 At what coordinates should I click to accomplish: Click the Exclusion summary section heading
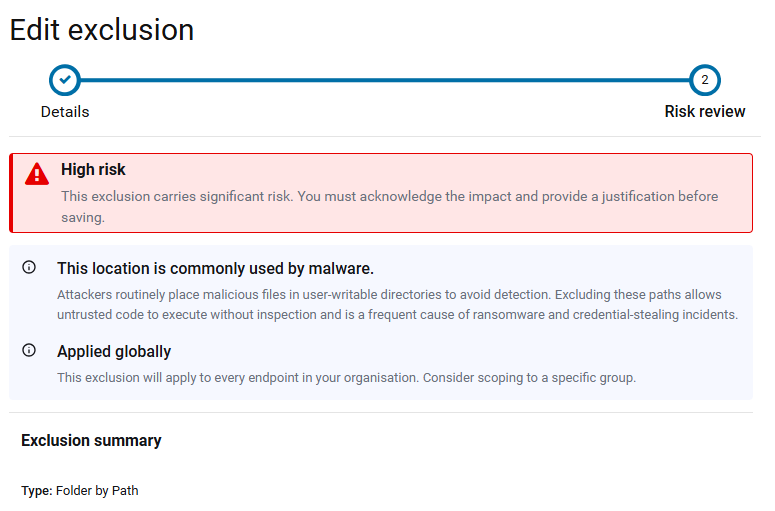click(x=91, y=440)
